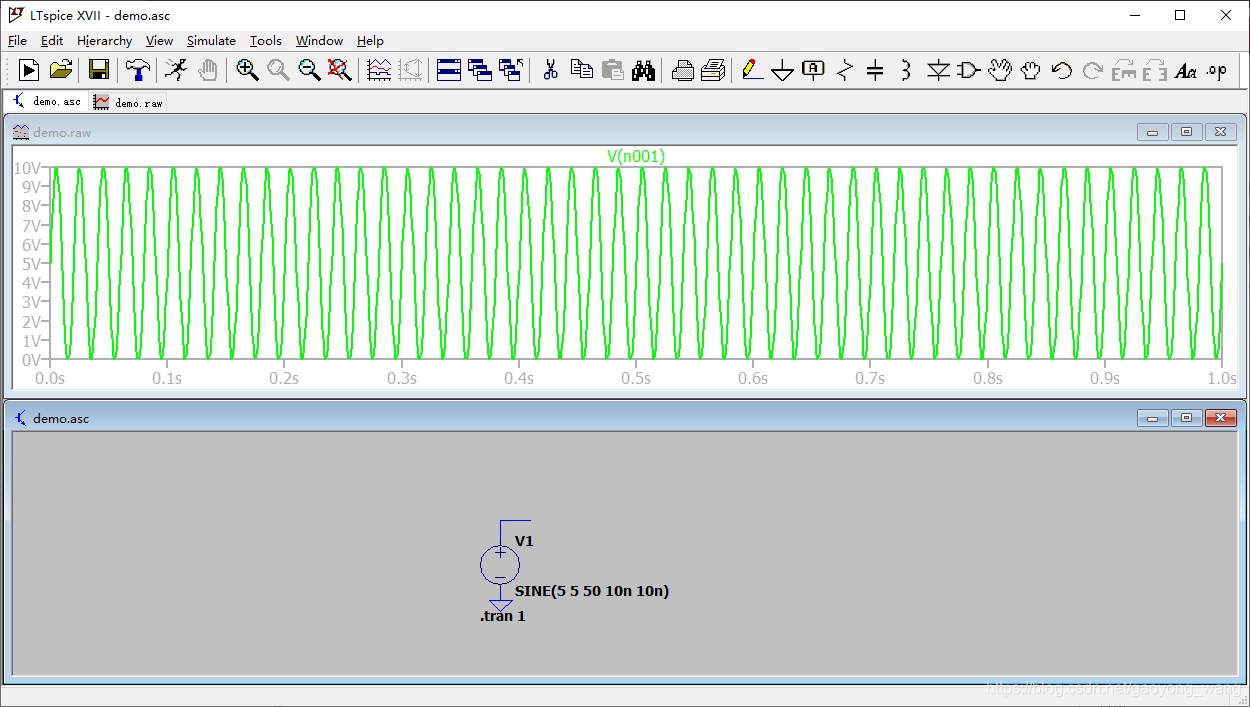Save the schematic with floppy icon

pyautogui.click(x=99, y=69)
